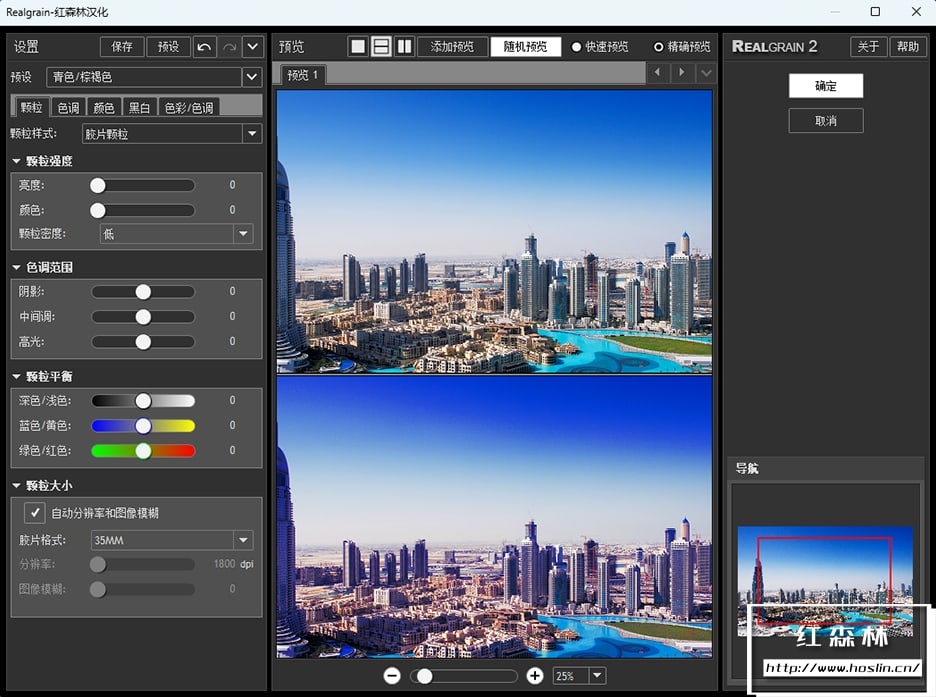The image size is (936, 697).
Task: Switch to the 黑白 tab
Action: [x=139, y=107]
